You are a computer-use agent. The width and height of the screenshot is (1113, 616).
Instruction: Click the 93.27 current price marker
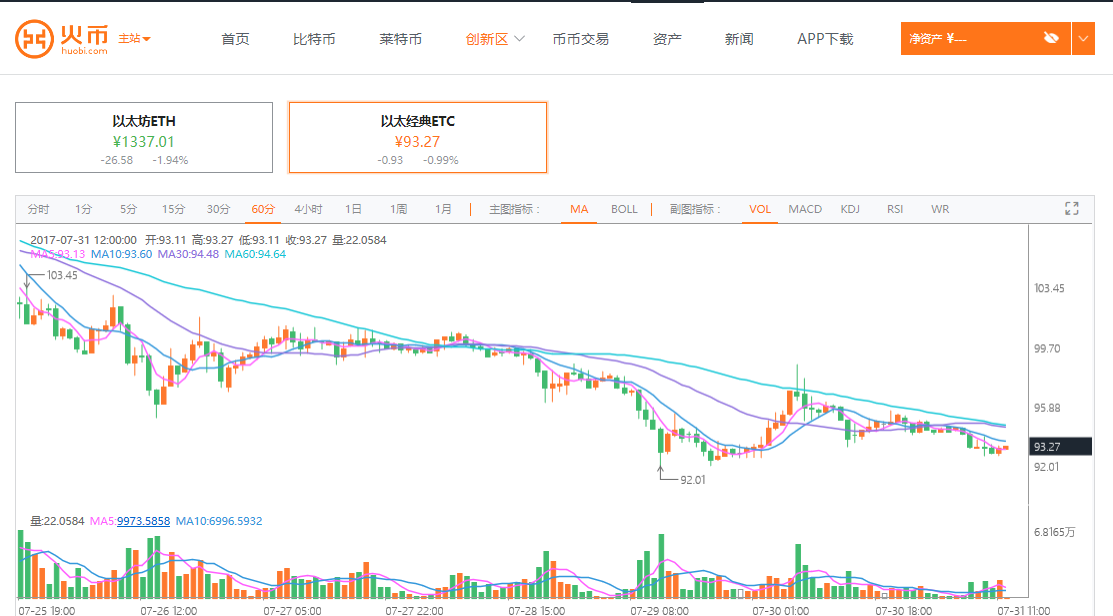click(1060, 447)
